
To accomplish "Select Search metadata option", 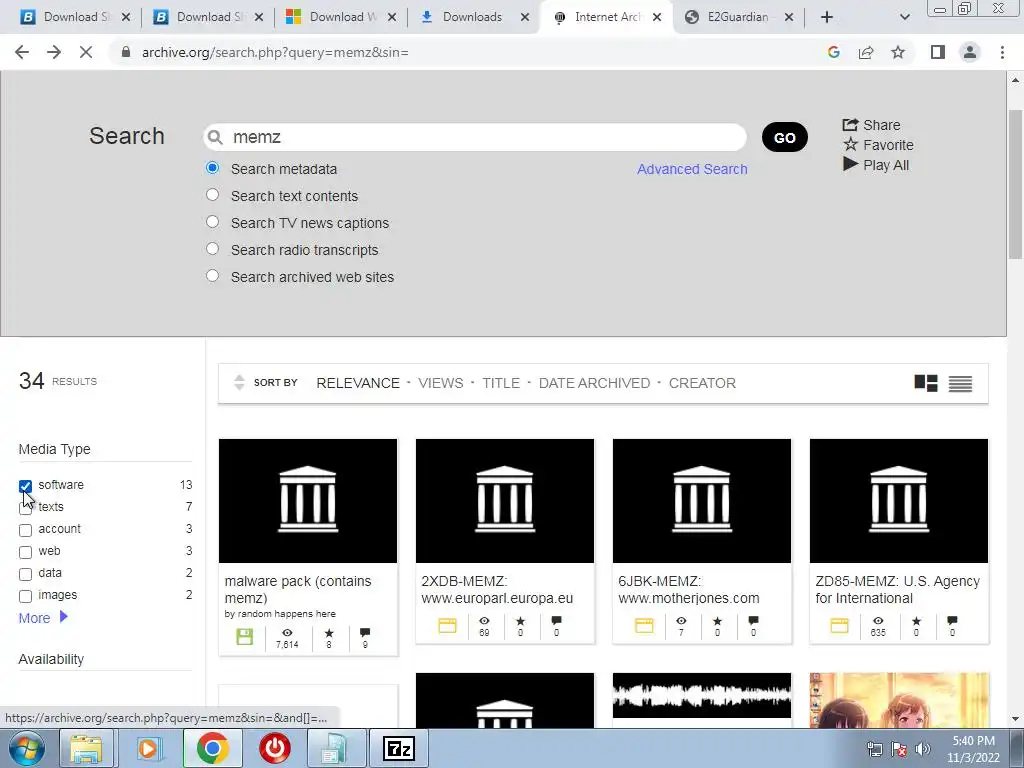I will [212, 168].
